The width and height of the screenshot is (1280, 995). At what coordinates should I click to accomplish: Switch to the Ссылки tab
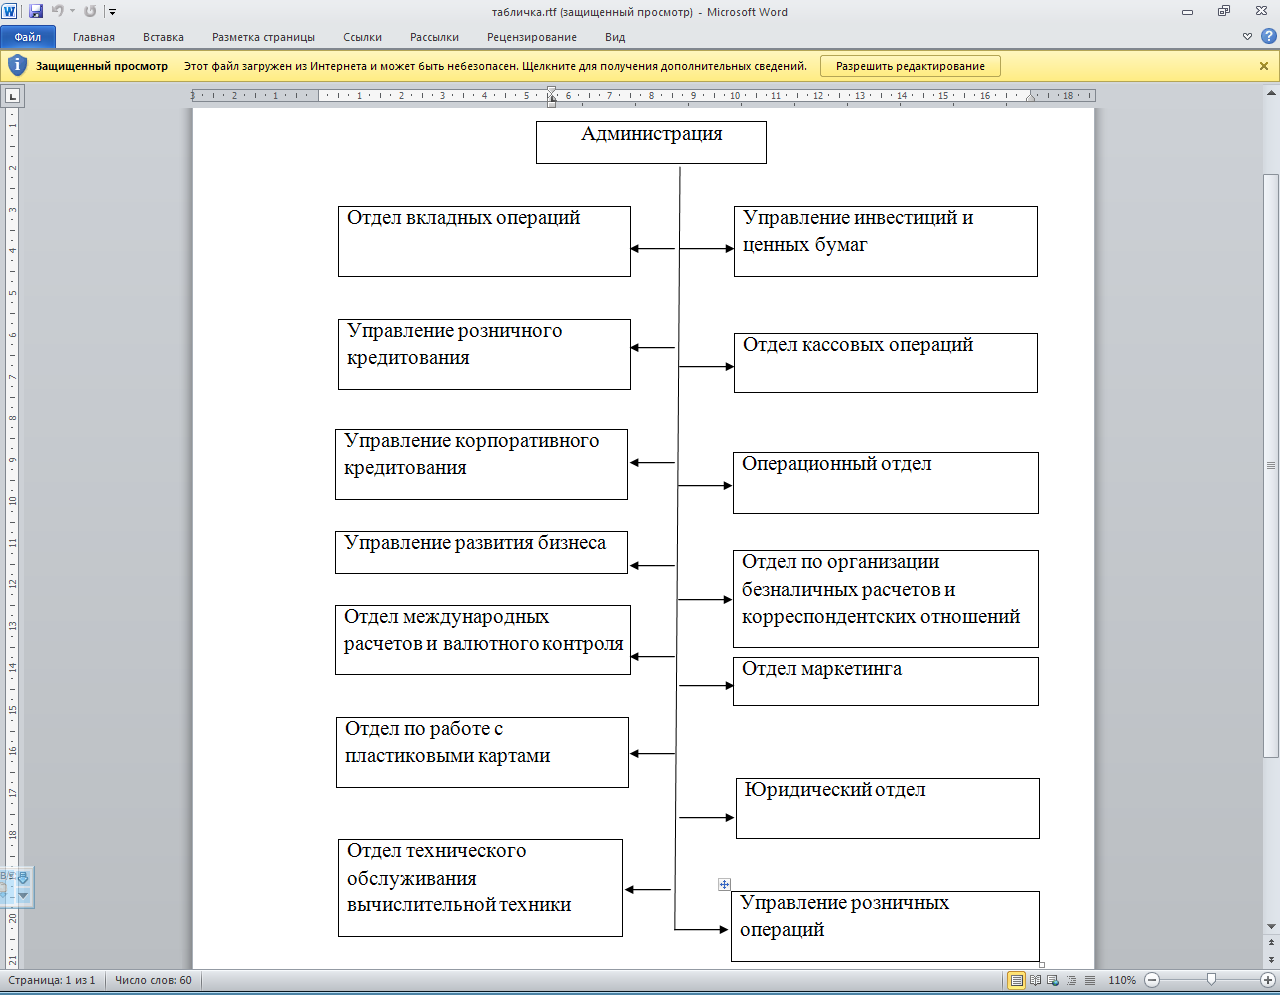click(362, 37)
